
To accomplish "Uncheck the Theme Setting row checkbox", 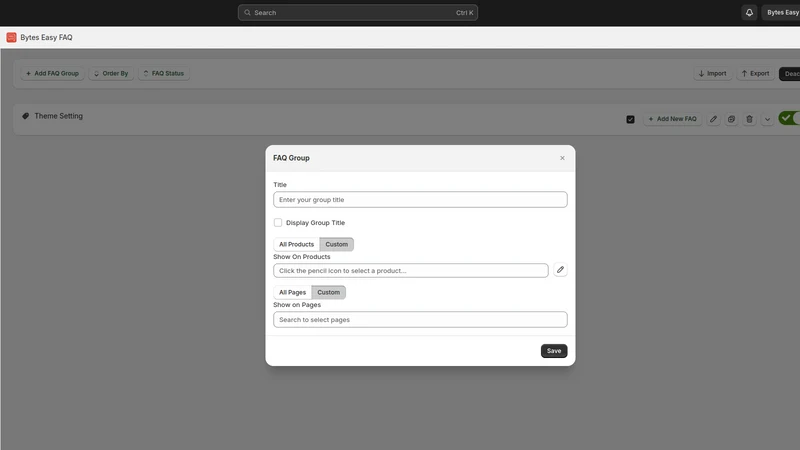I will coord(631,119).
